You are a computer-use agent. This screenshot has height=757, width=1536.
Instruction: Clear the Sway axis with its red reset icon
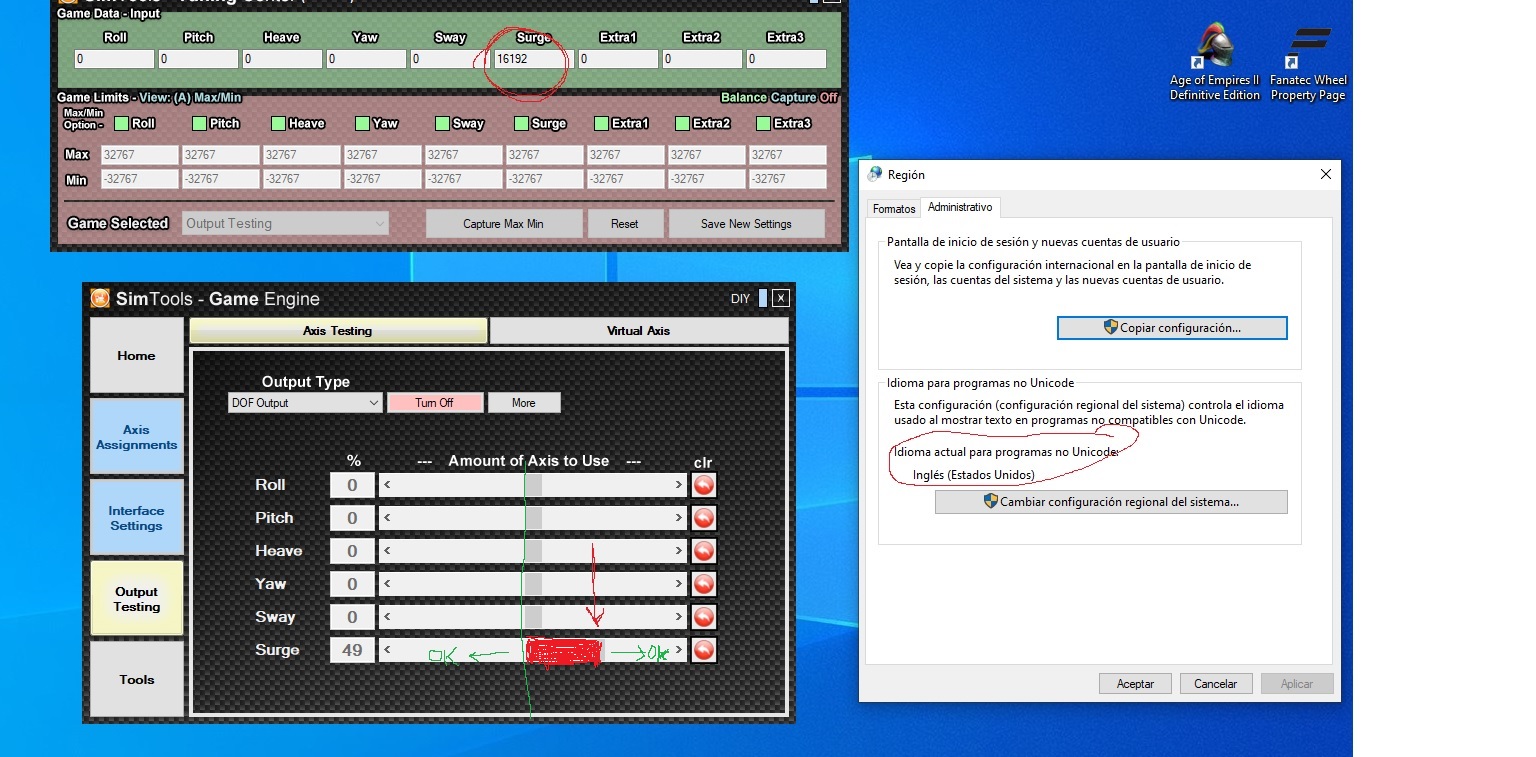point(703,617)
